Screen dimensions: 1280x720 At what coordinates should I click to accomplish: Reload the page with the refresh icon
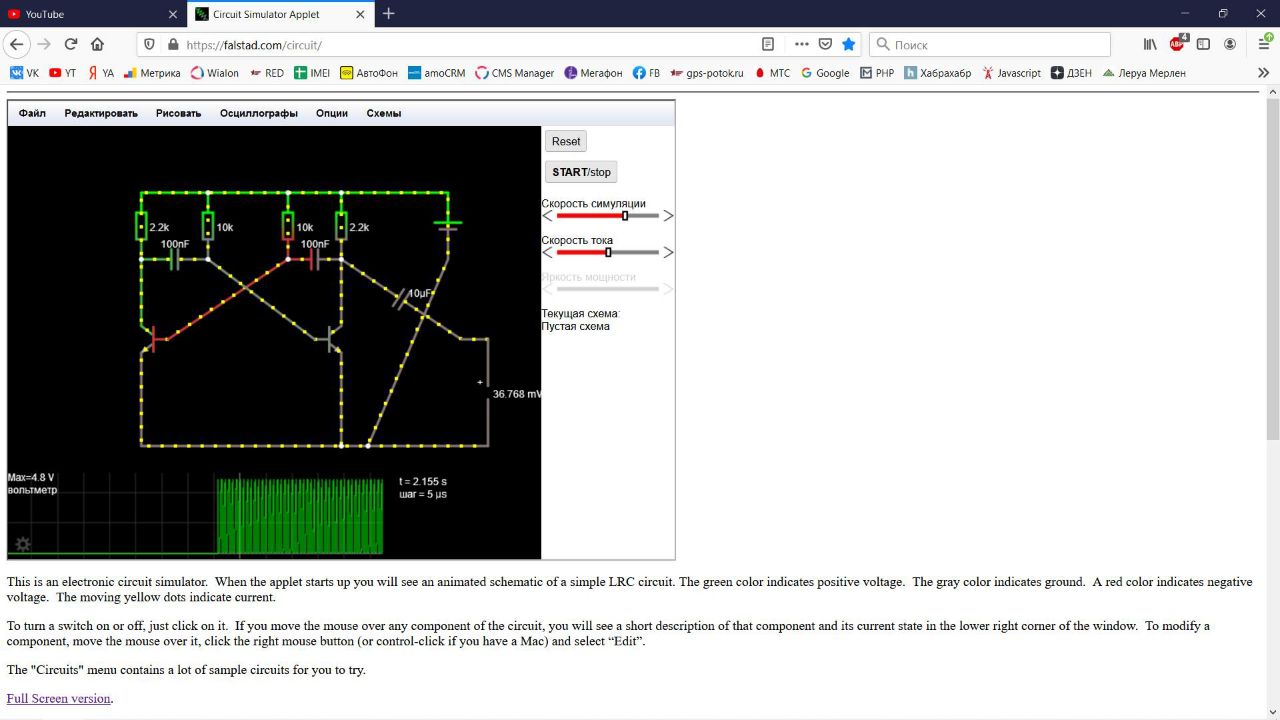71,44
